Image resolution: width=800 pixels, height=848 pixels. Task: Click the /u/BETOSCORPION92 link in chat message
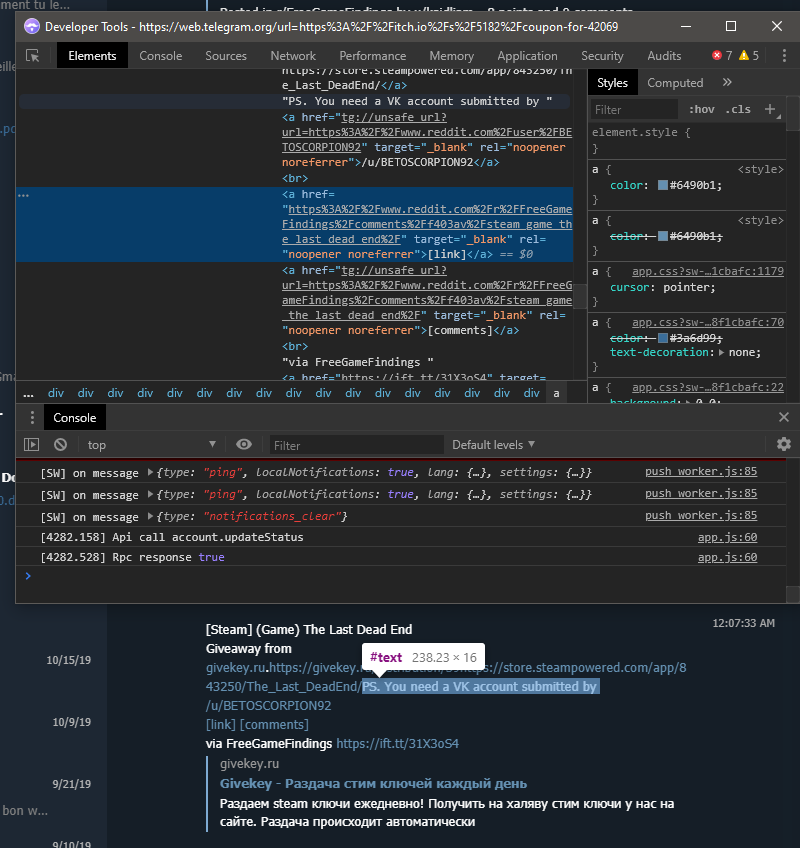pos(268,706)
